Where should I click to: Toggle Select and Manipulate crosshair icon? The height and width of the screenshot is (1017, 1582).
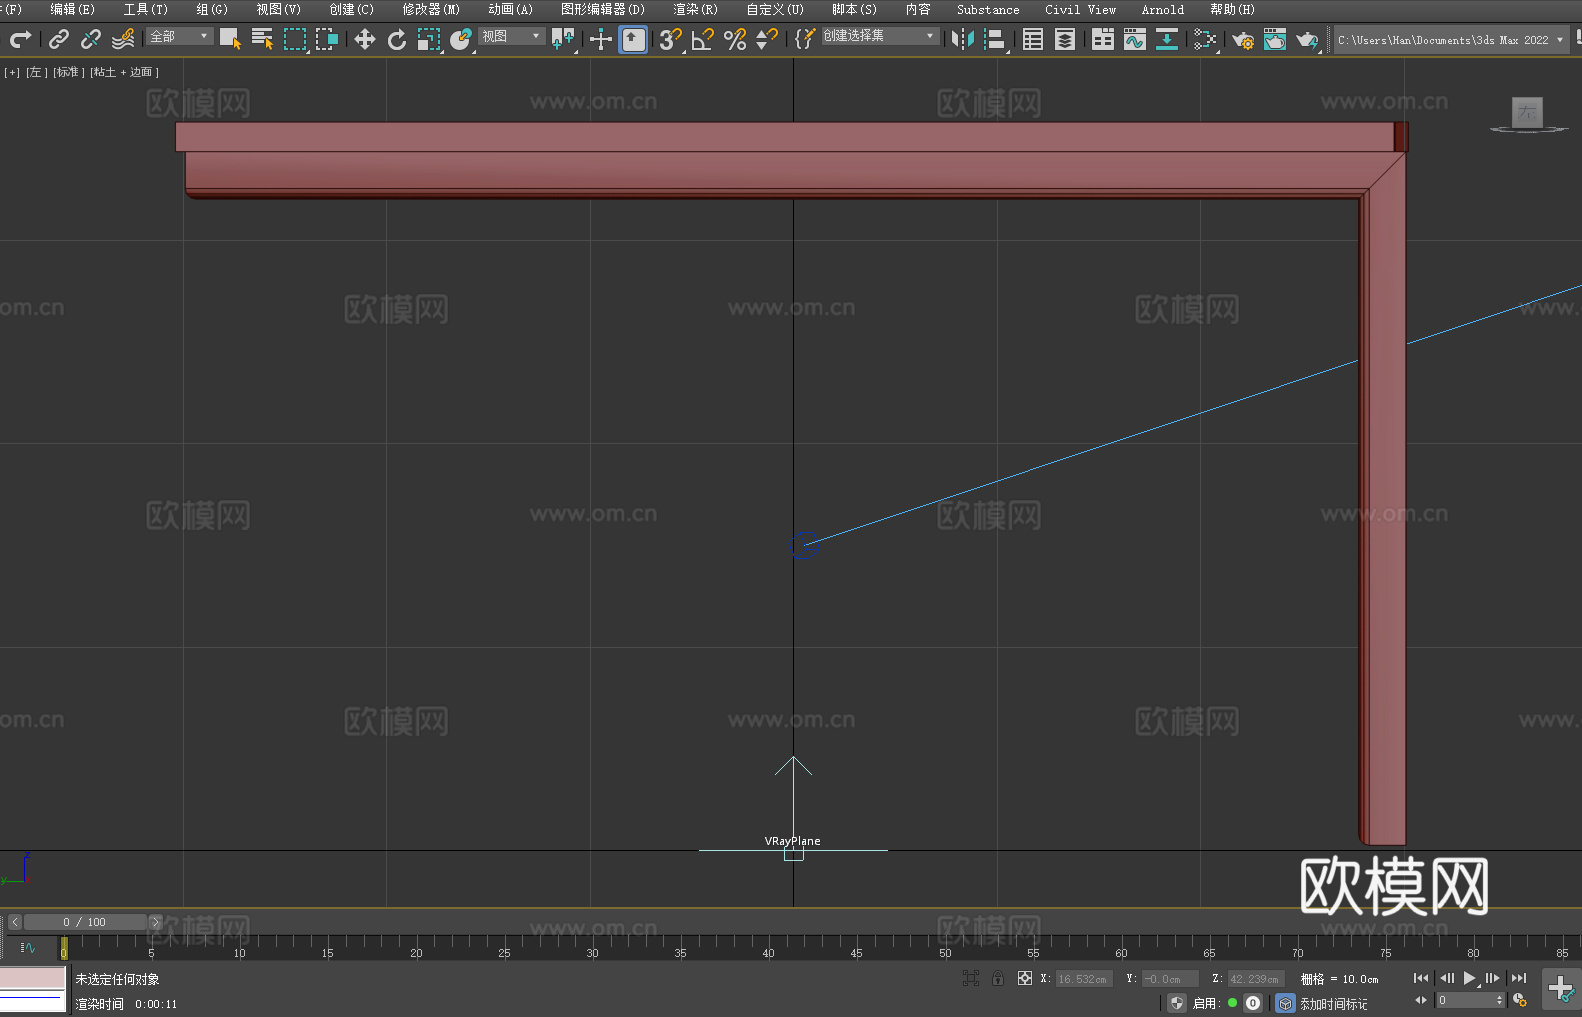(x=601, y=39)
